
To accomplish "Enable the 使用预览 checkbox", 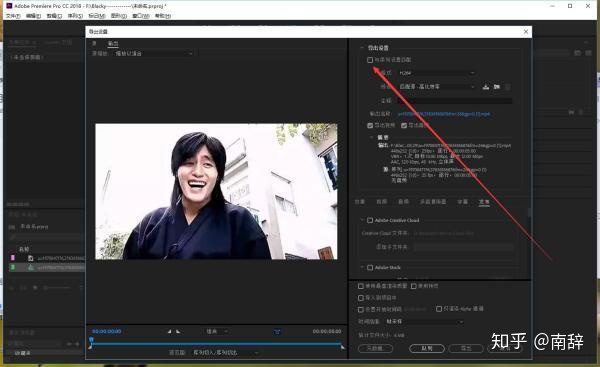I will (414, 286).
